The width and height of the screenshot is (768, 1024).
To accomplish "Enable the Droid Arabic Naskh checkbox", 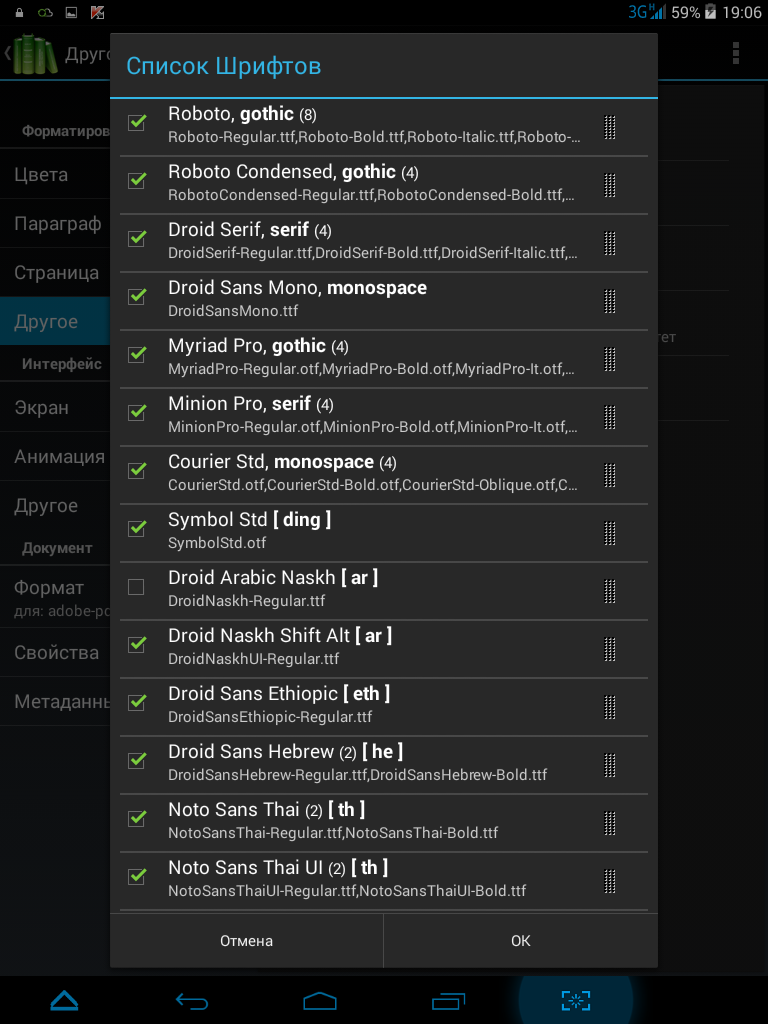I will 137,587.
